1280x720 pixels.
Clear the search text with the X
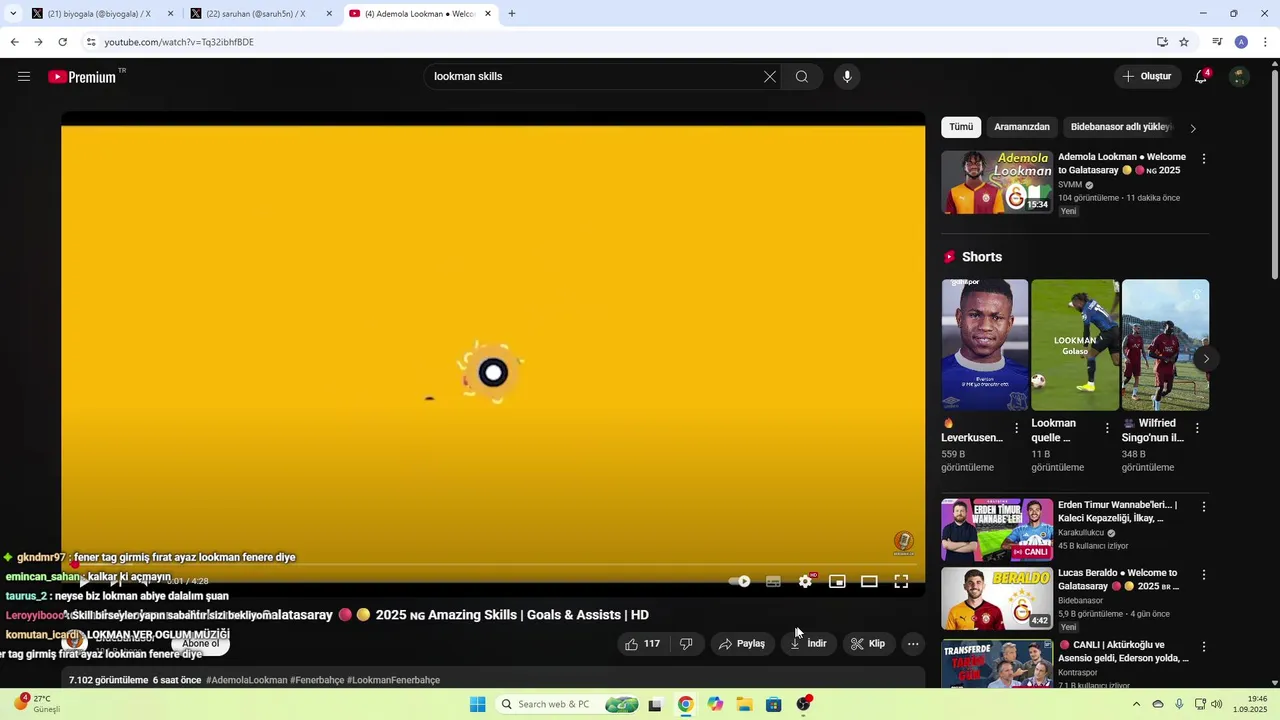[770, 77]
